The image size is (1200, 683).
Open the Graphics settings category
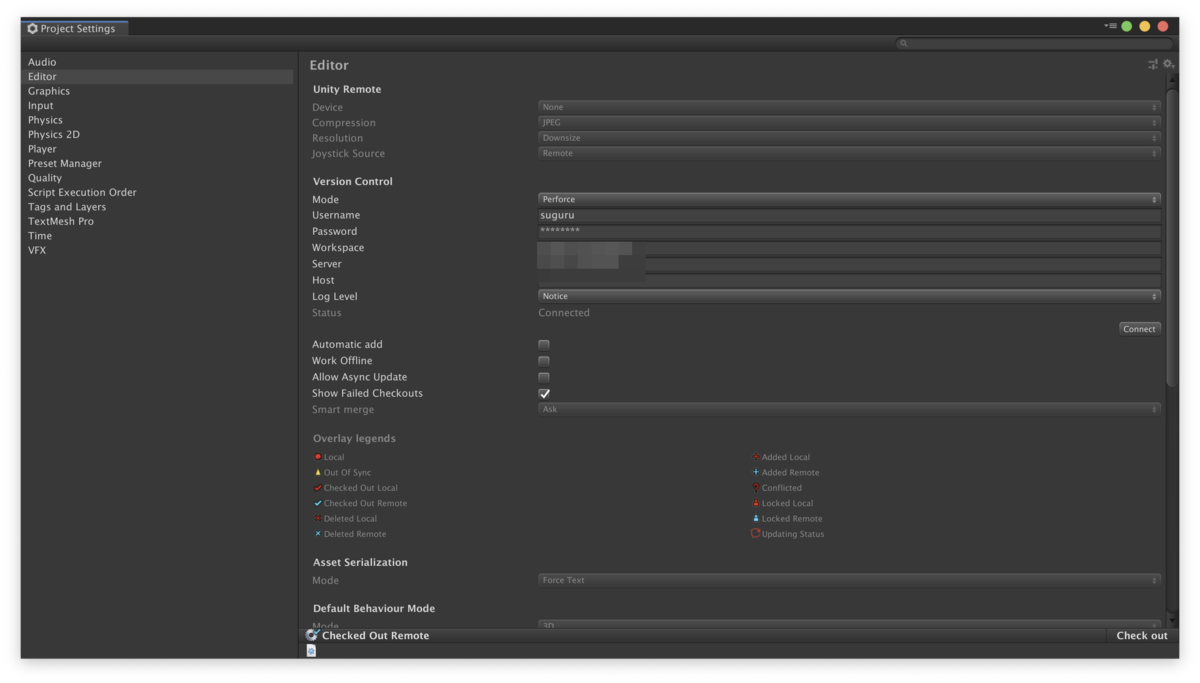coord(49,91)
